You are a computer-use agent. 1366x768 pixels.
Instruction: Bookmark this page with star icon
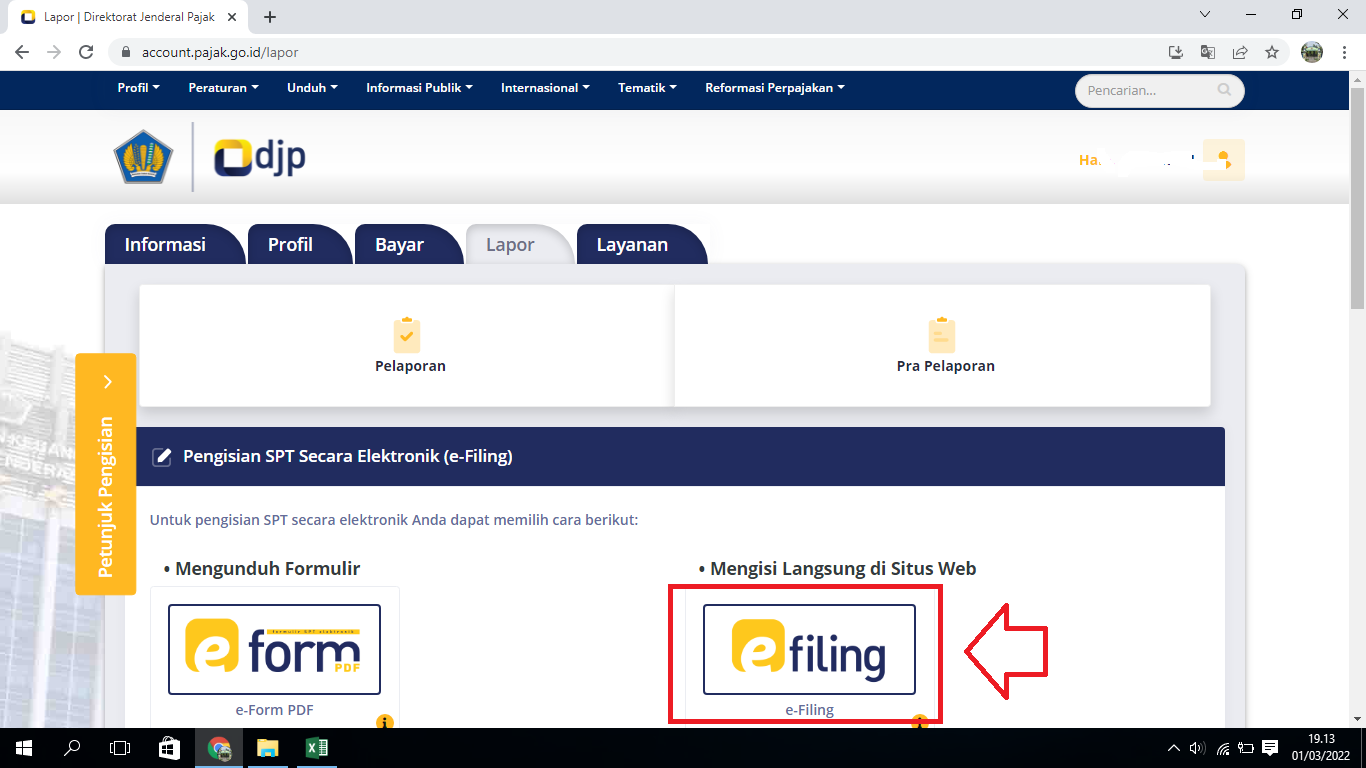(1272, 52)
